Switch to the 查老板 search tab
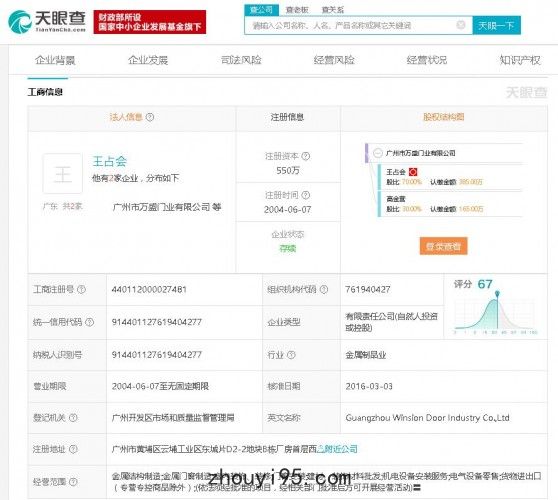This screenshot has height=500, width=558. pyautogui.click(x=297, y=10)
